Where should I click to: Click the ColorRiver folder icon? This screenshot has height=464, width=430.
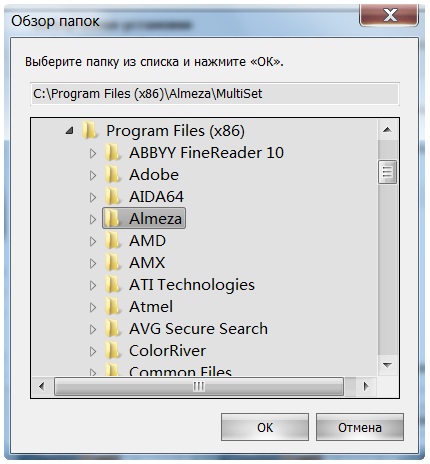(x=112, y=351)
